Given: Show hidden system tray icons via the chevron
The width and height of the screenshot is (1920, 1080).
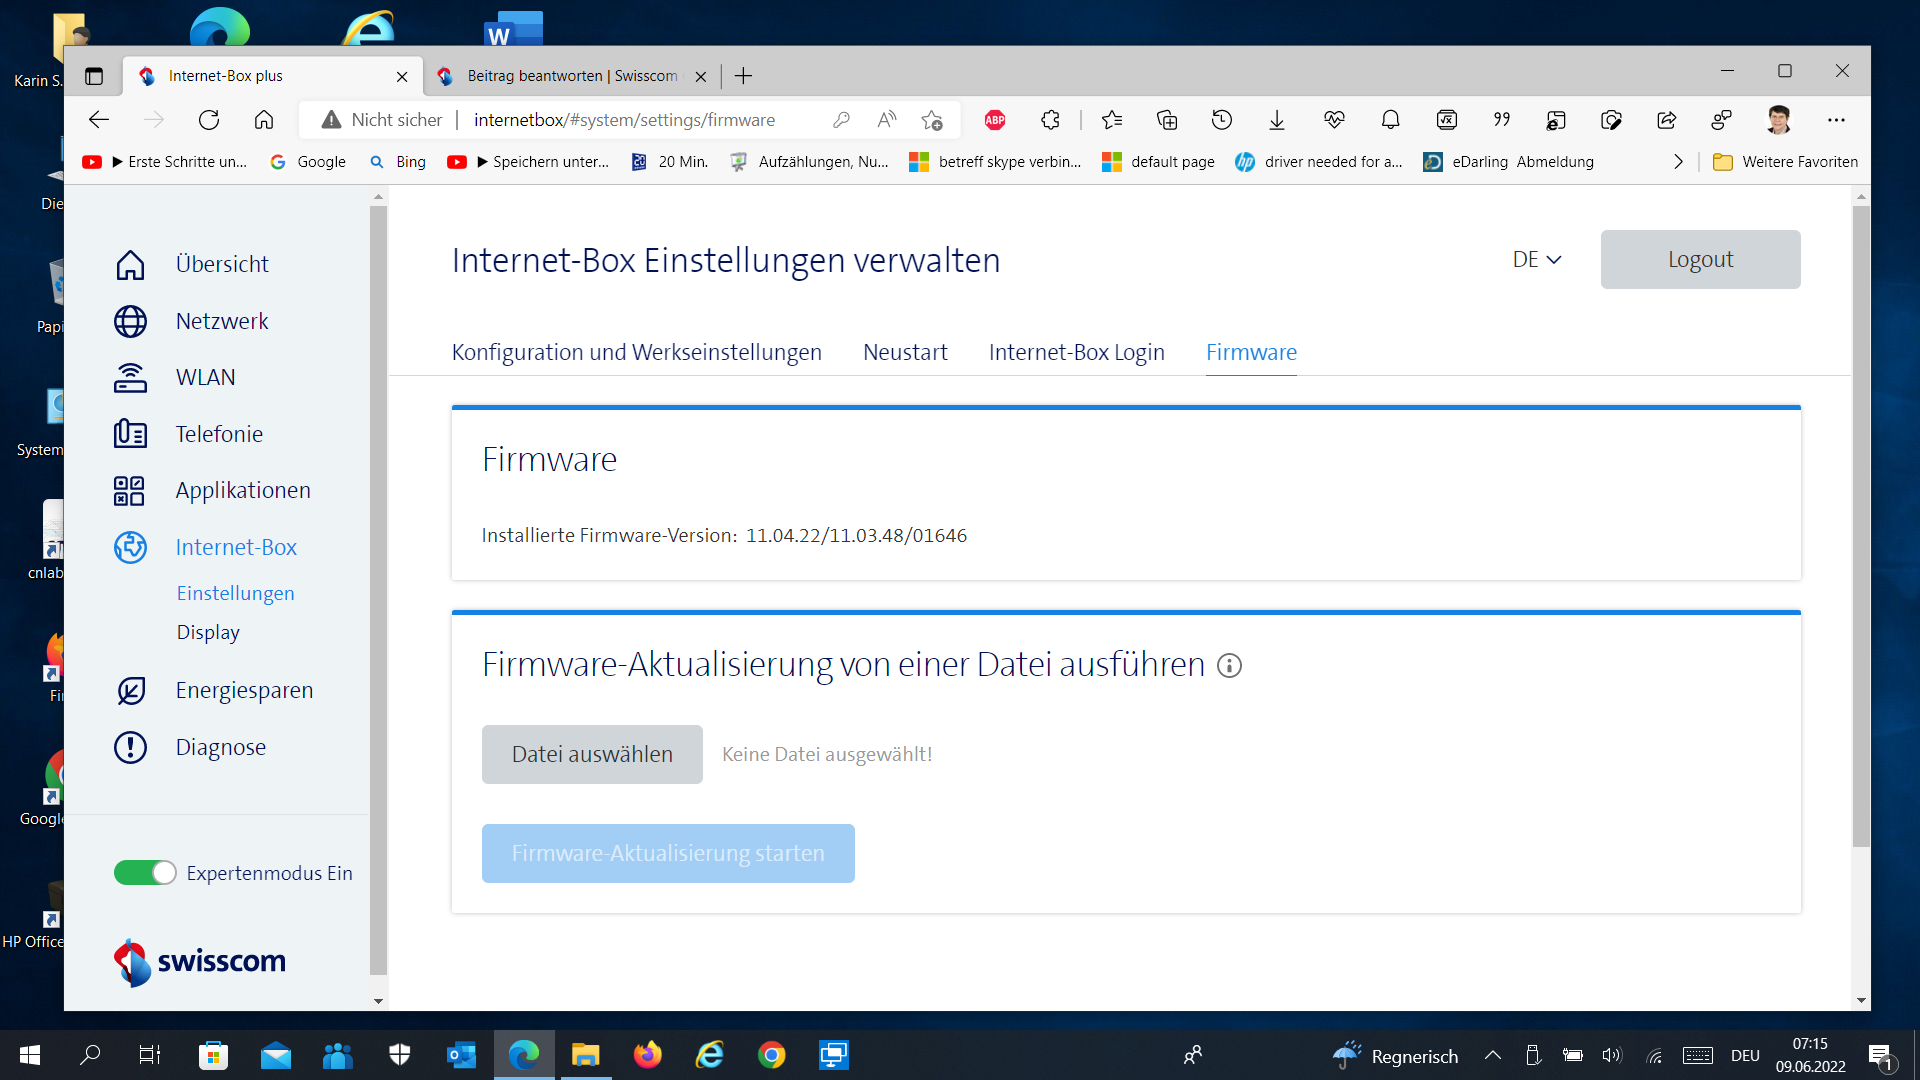Looking at the screenshot, I should click(x=1493, y=1055).
